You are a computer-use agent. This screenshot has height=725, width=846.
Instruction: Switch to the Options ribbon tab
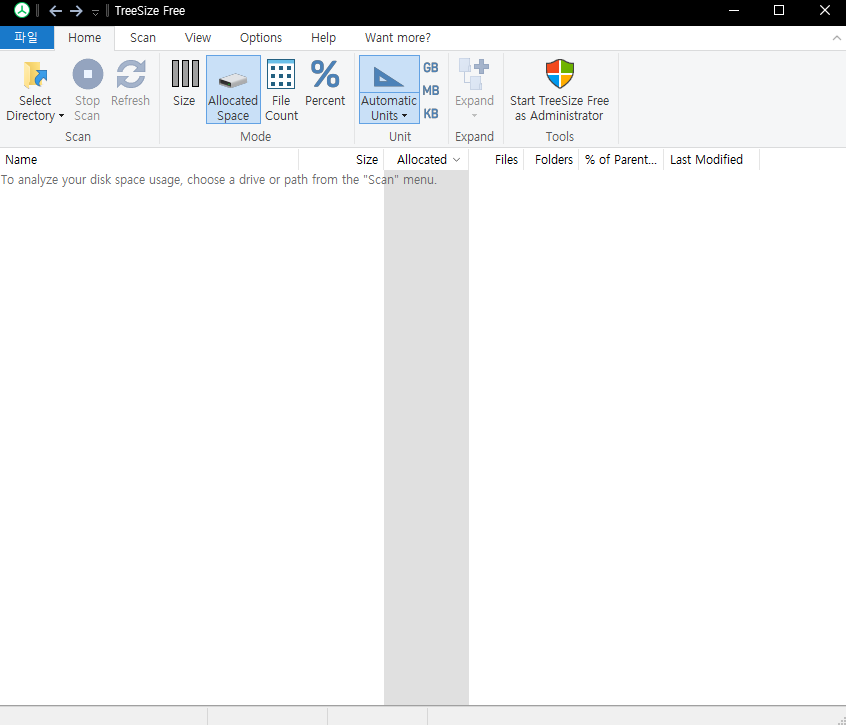[261, 38]
